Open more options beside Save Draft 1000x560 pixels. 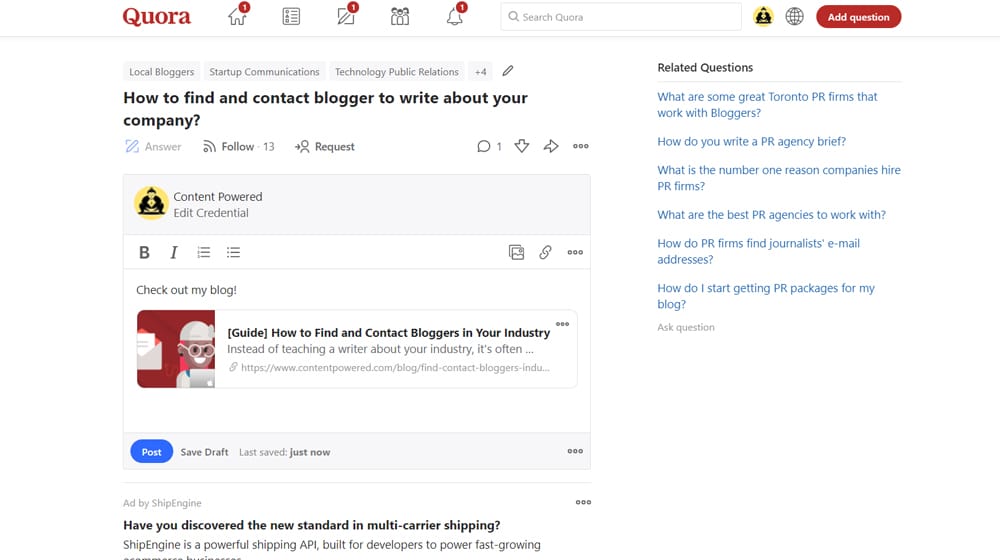(575, 451)
